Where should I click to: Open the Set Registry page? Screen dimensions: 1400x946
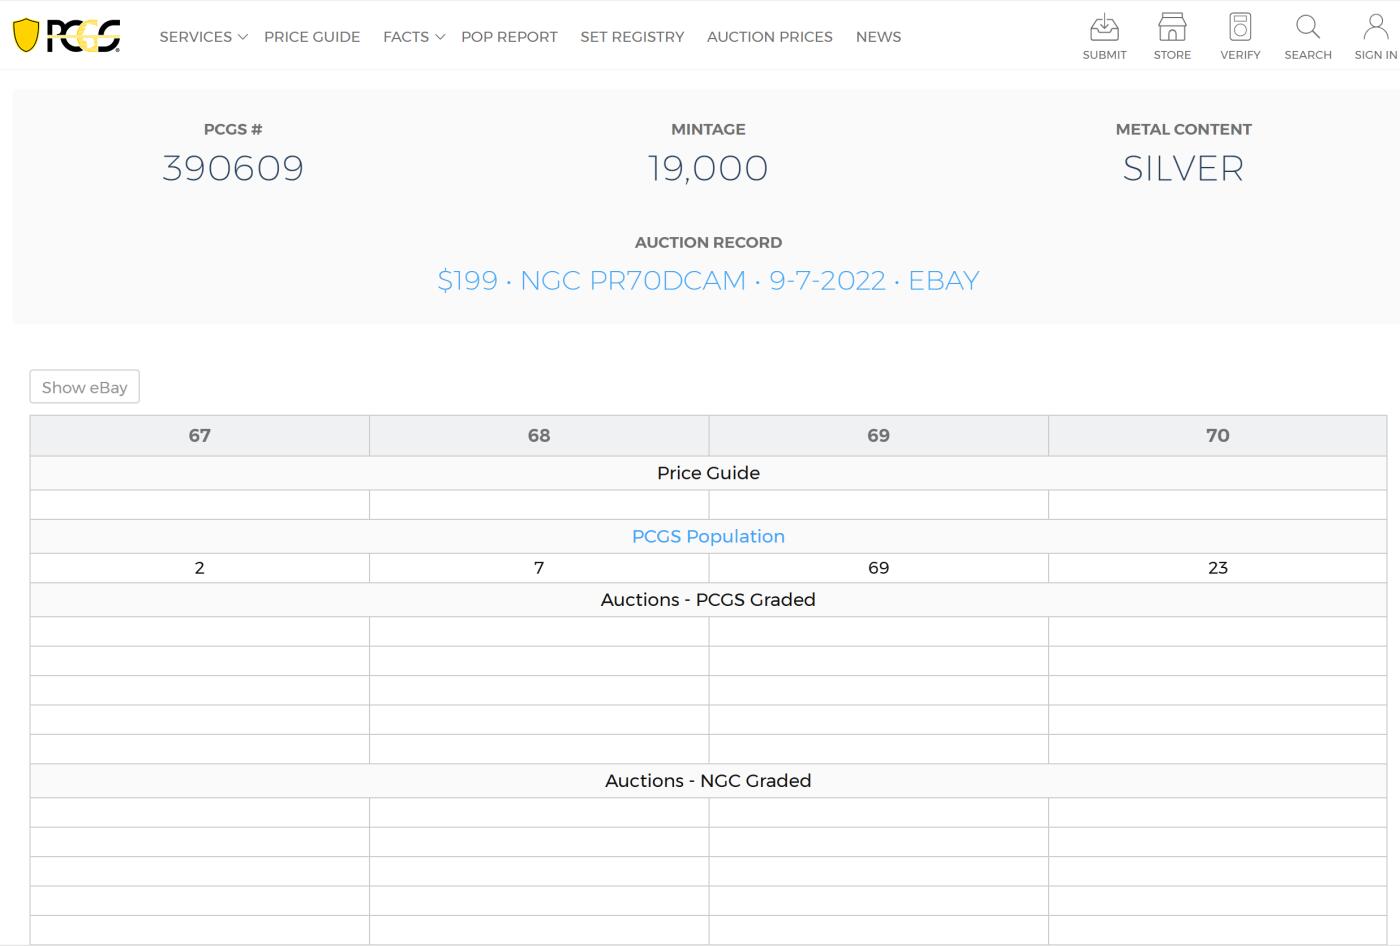pos(632,37)
